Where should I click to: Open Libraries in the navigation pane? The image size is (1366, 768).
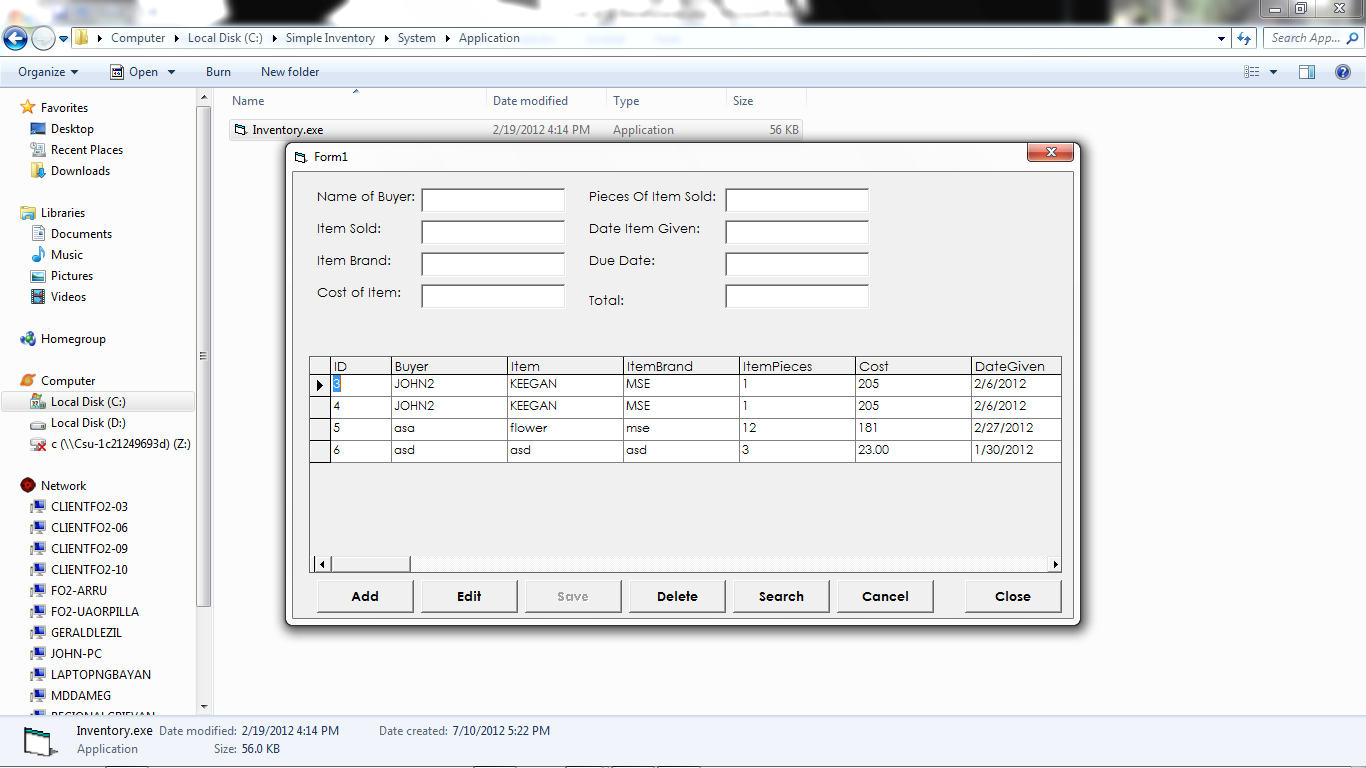[x=63, y=213]
